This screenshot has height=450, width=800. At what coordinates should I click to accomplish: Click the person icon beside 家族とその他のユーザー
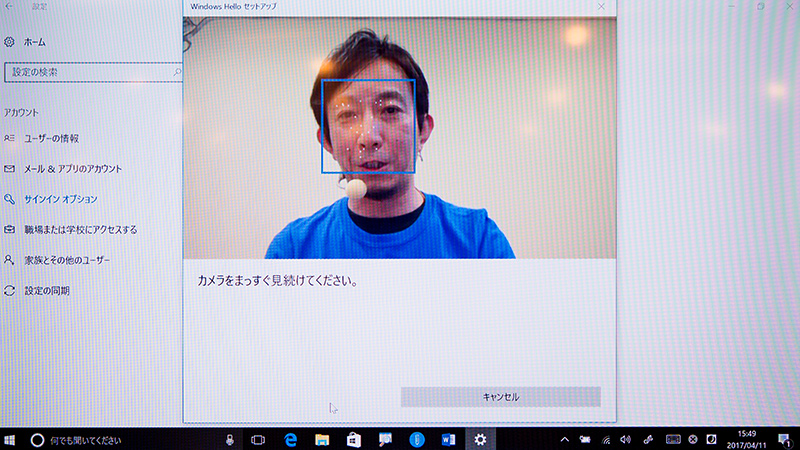(x=9, y=260)
